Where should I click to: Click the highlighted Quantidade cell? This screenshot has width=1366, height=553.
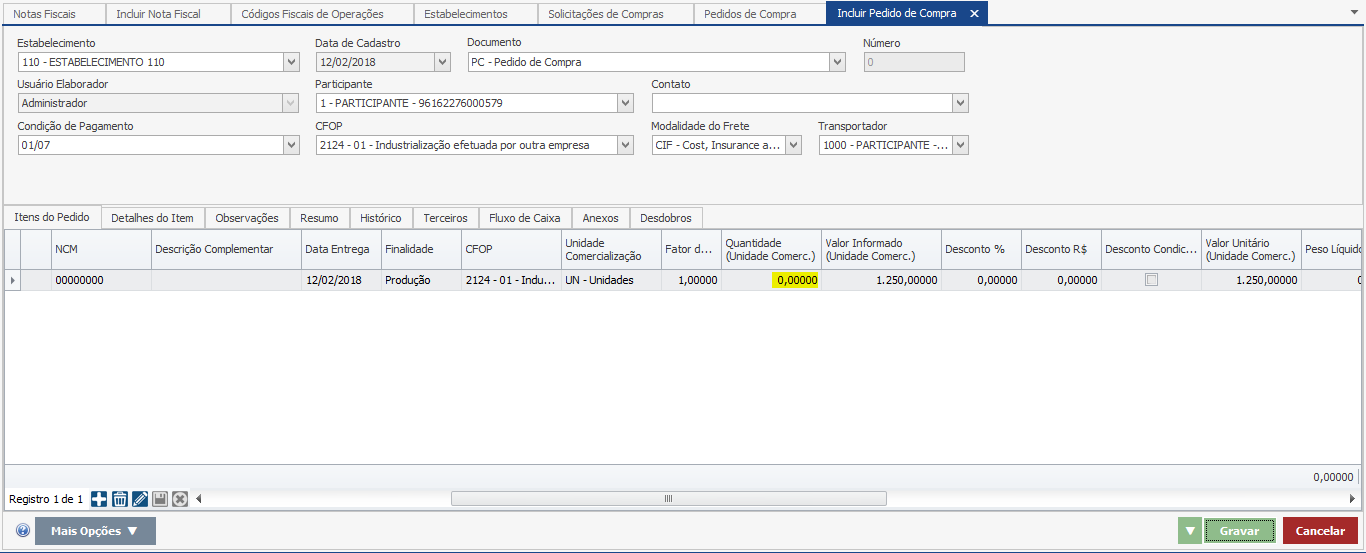tap(794, 281)
